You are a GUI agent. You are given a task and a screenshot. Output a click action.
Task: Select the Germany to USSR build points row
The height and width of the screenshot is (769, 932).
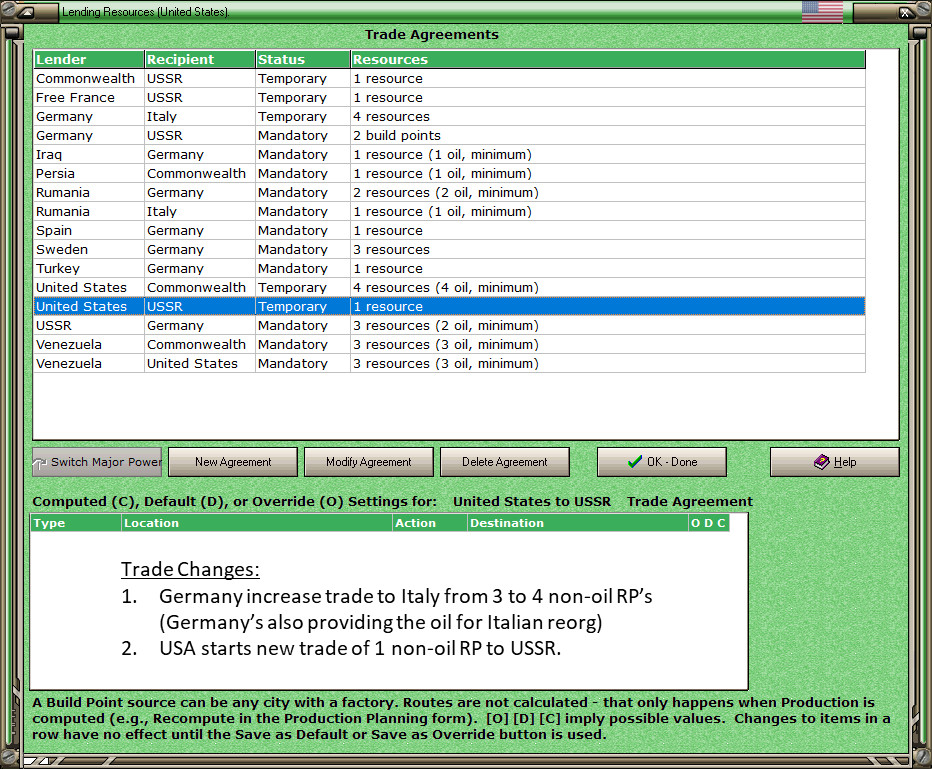449,135
